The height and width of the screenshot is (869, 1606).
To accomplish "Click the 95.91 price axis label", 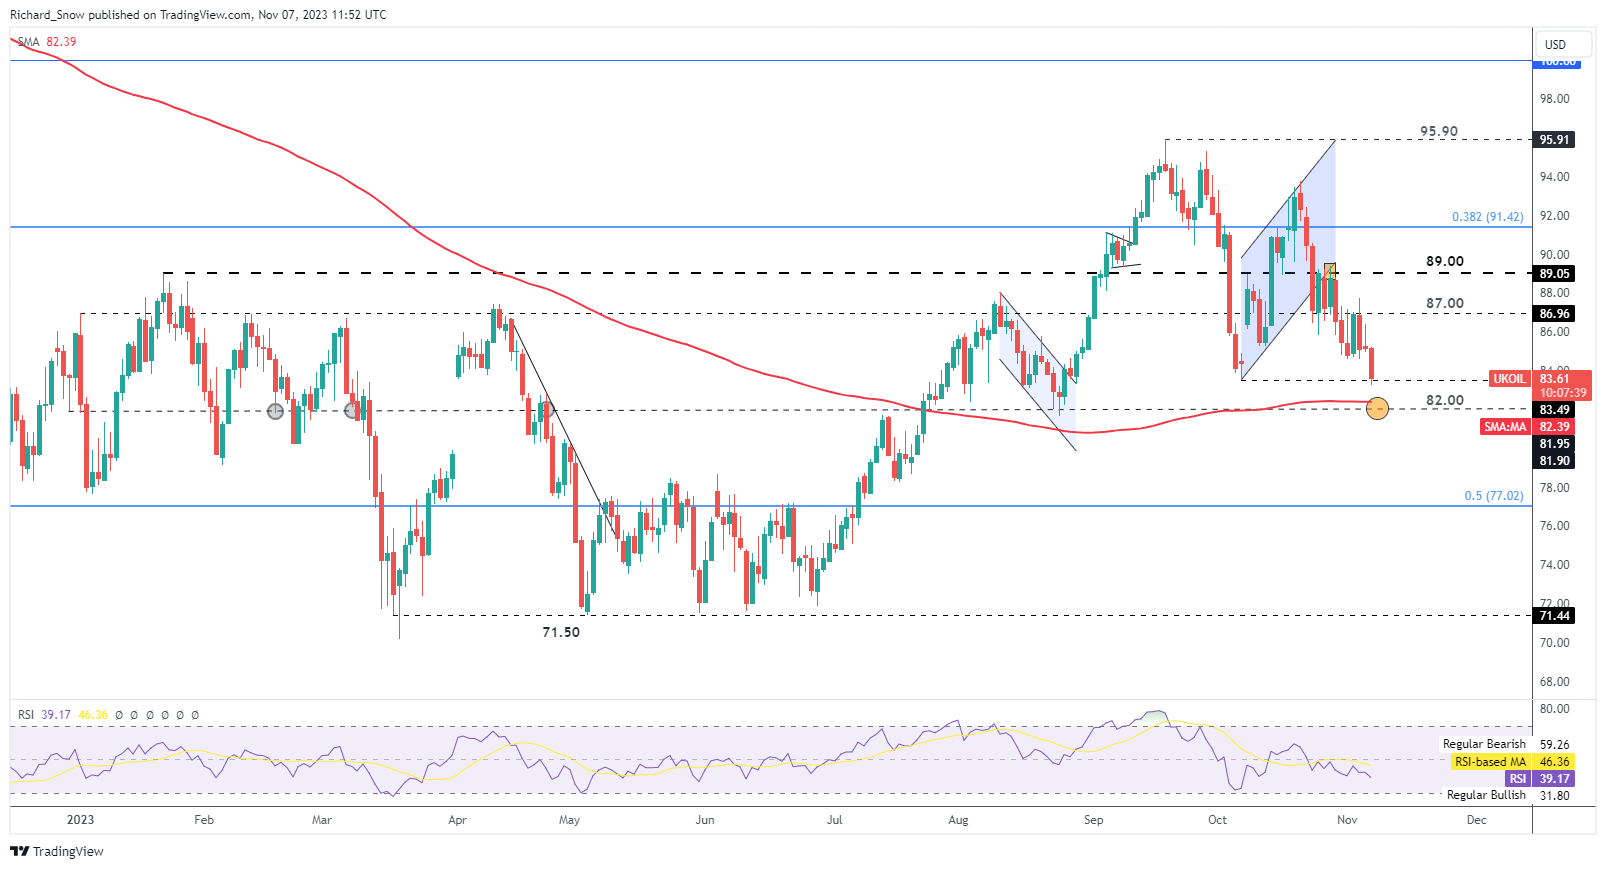I will pos(1554,140).
